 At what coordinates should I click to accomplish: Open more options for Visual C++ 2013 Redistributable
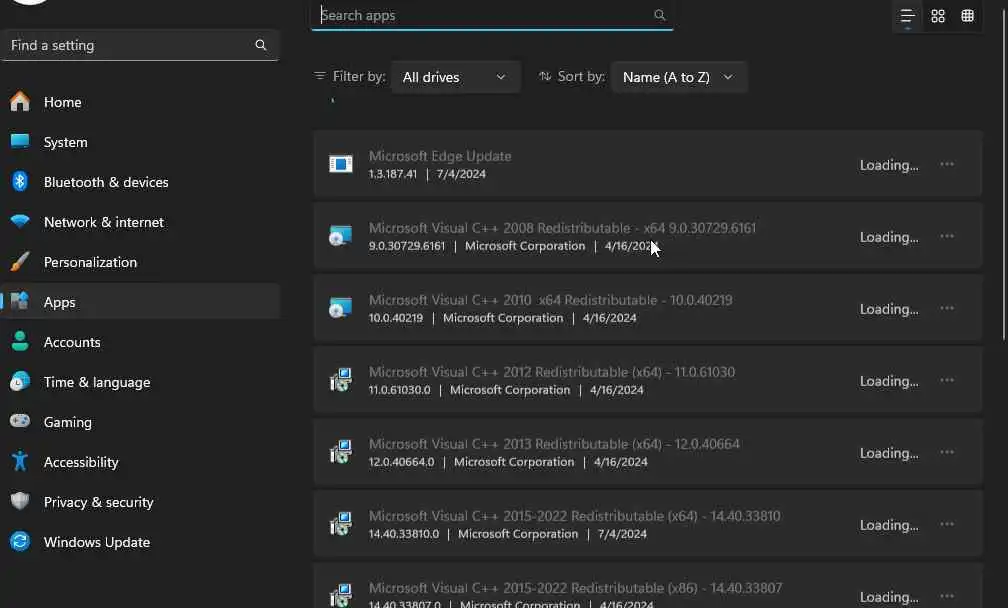(947, 452)
